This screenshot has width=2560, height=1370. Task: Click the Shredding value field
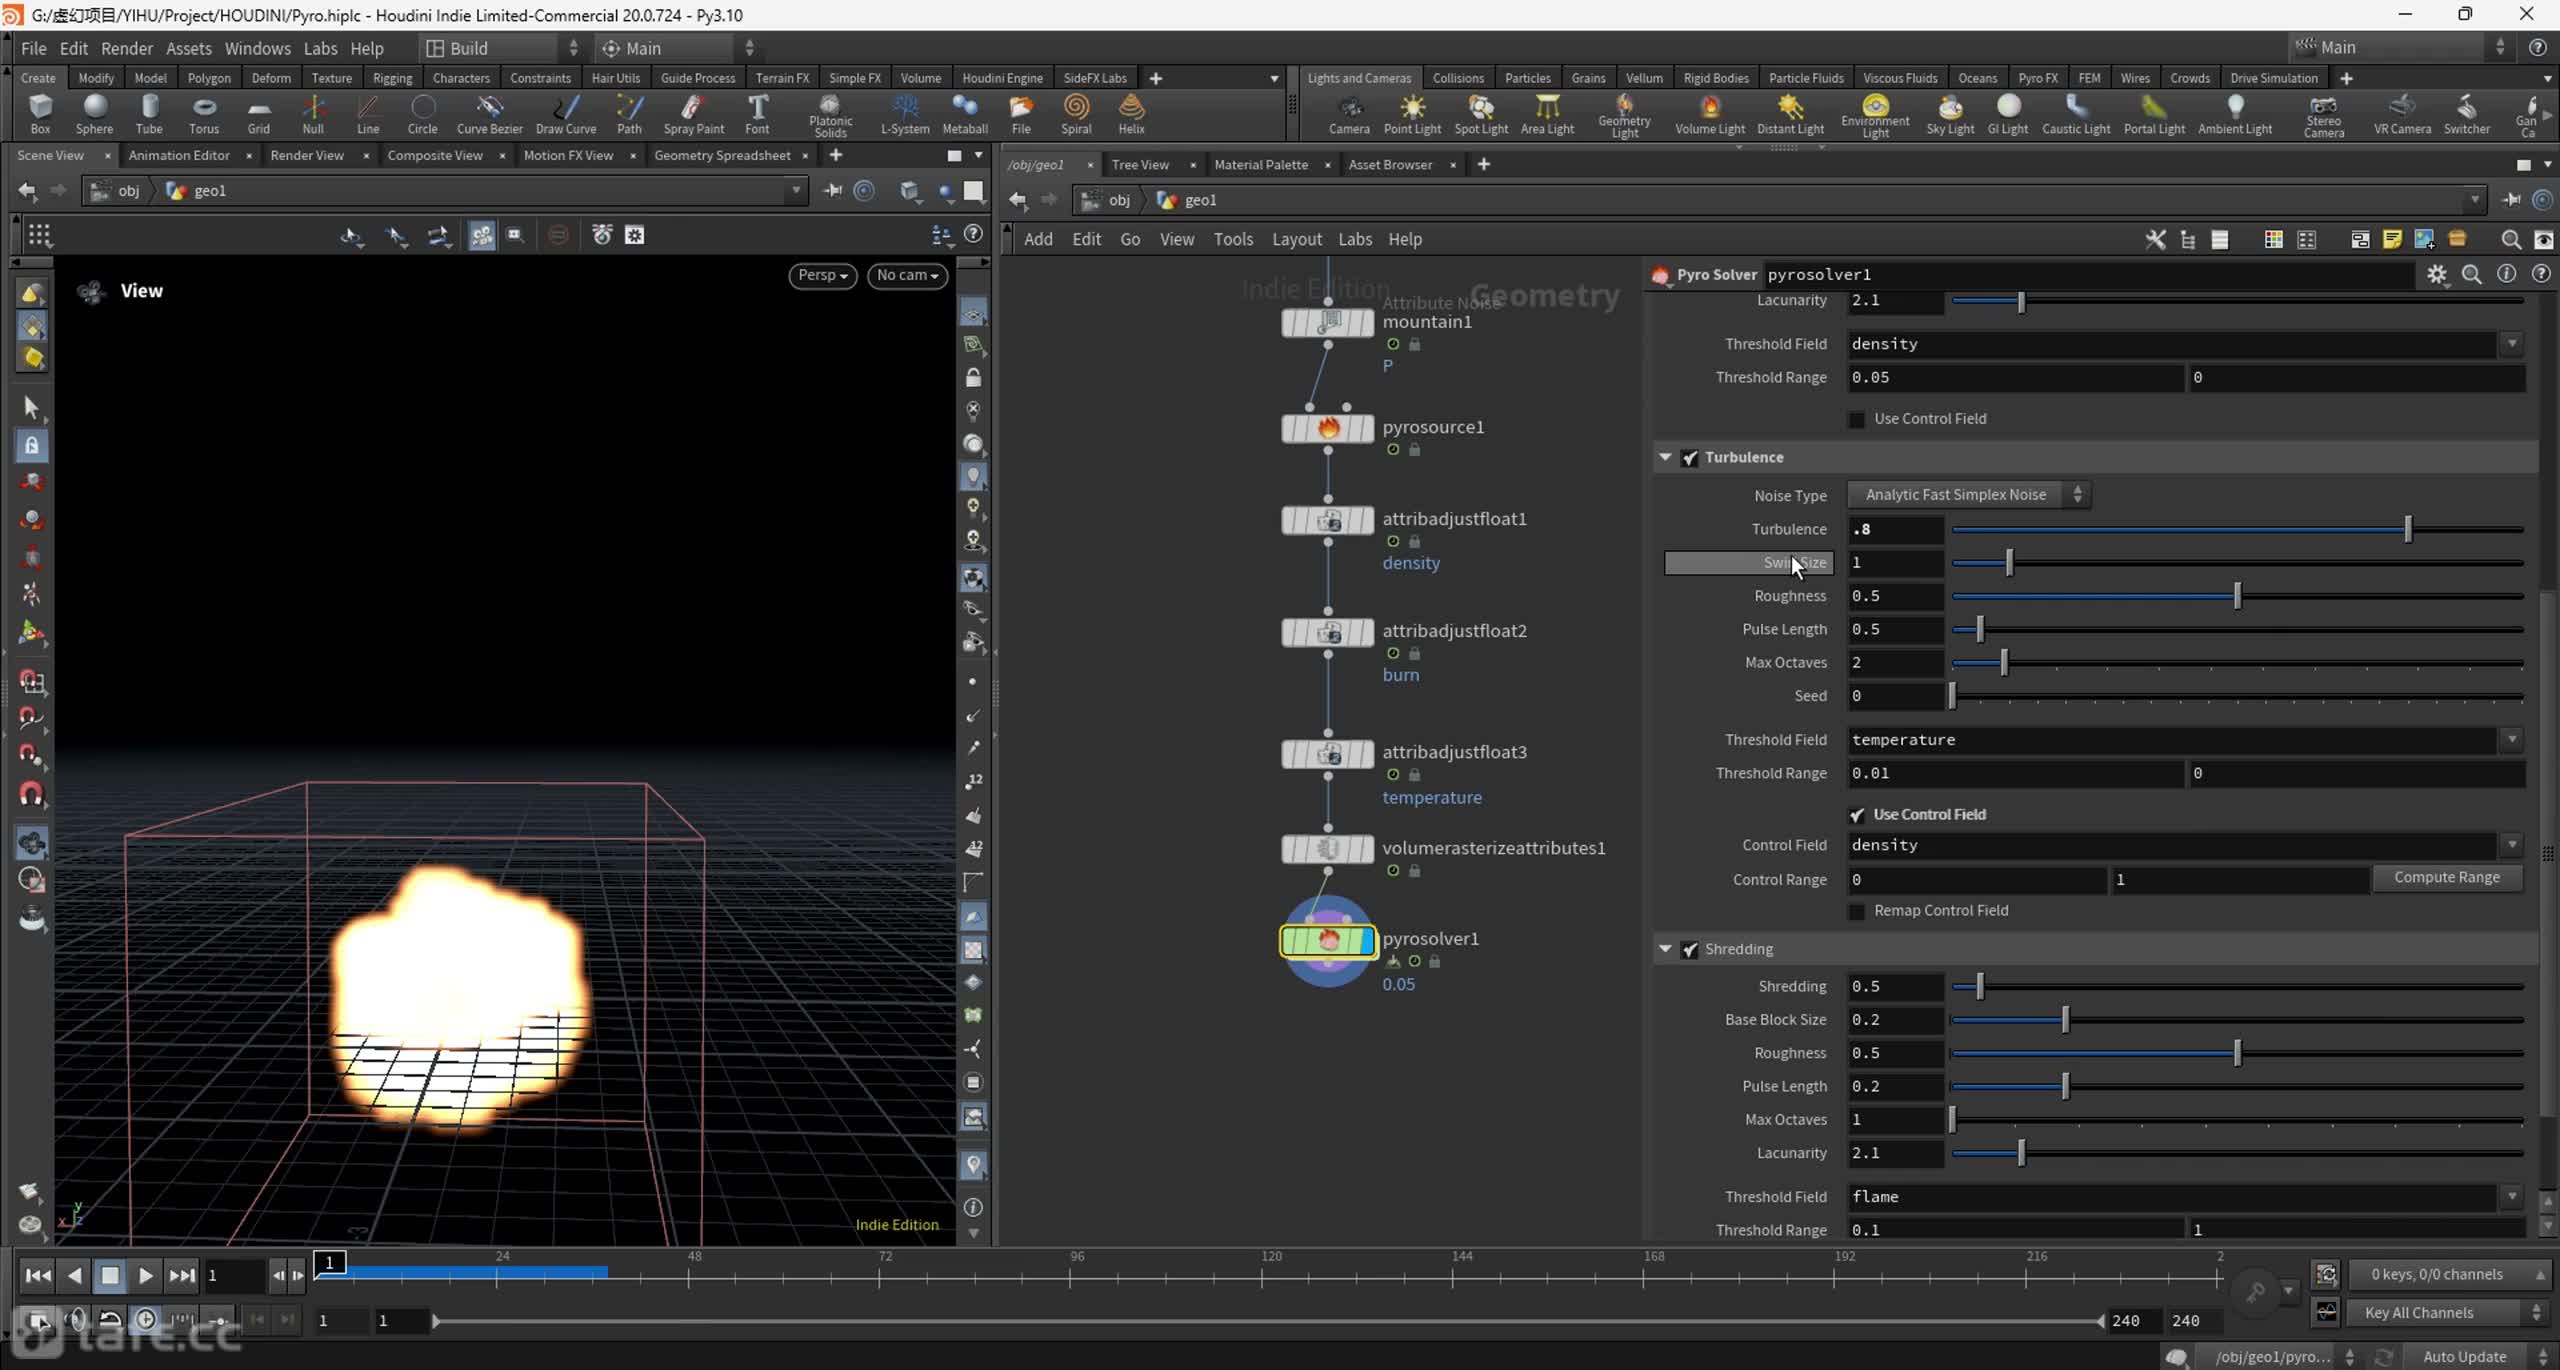pyautogui.click(x=1894, y=986)
